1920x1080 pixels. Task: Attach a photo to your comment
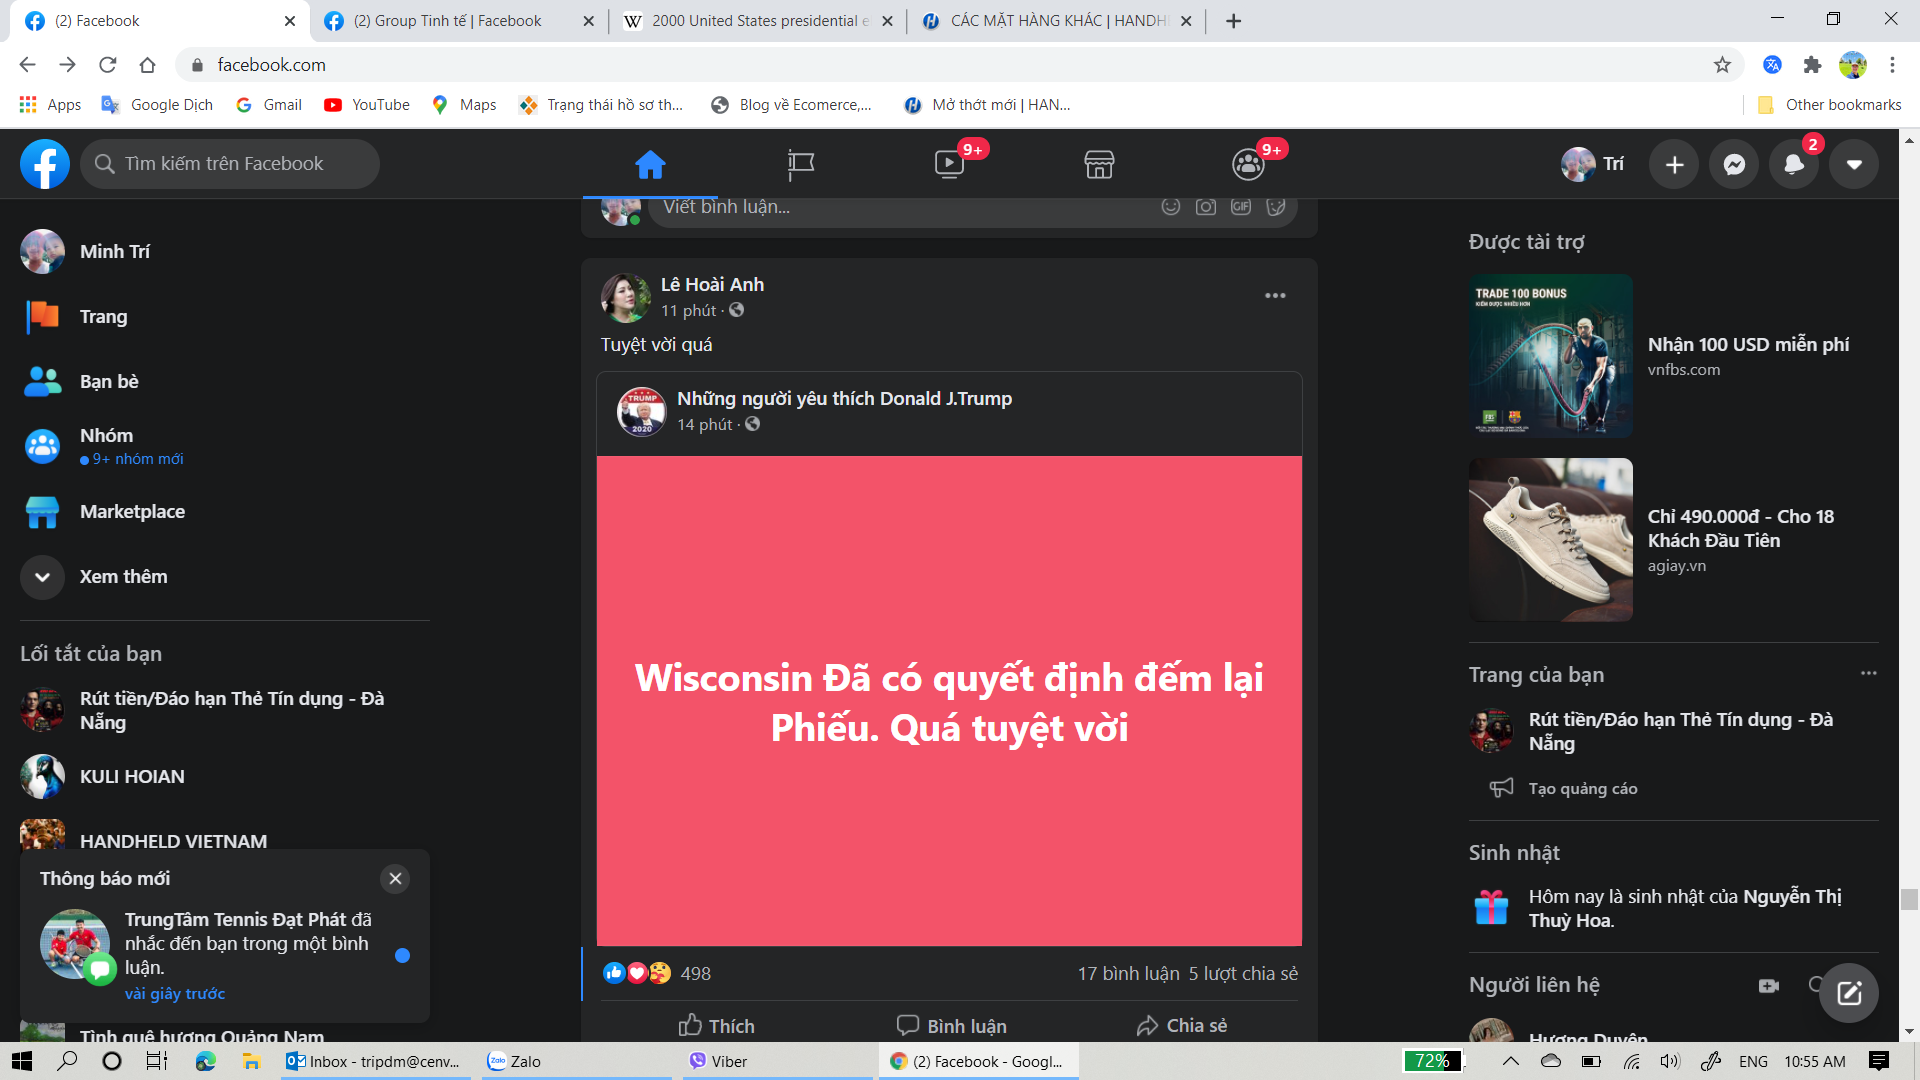pos(1205,206)
